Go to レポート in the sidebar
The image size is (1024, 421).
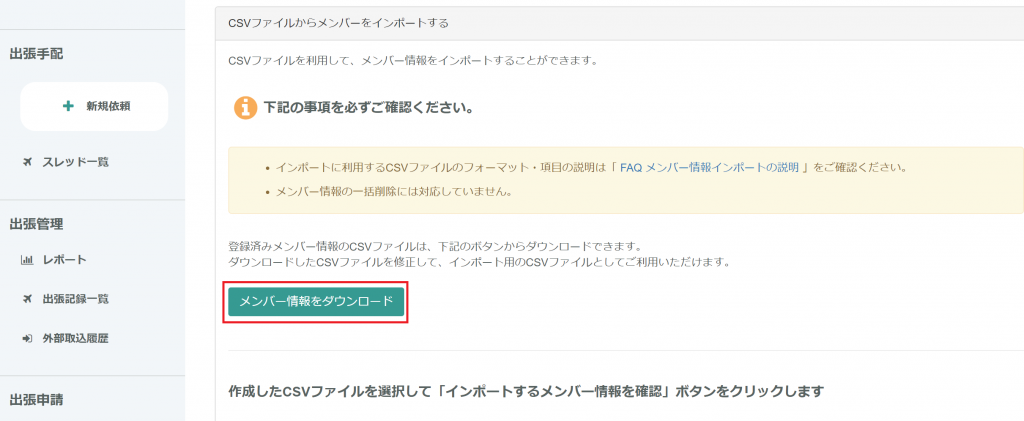click(x=64, y=260)
